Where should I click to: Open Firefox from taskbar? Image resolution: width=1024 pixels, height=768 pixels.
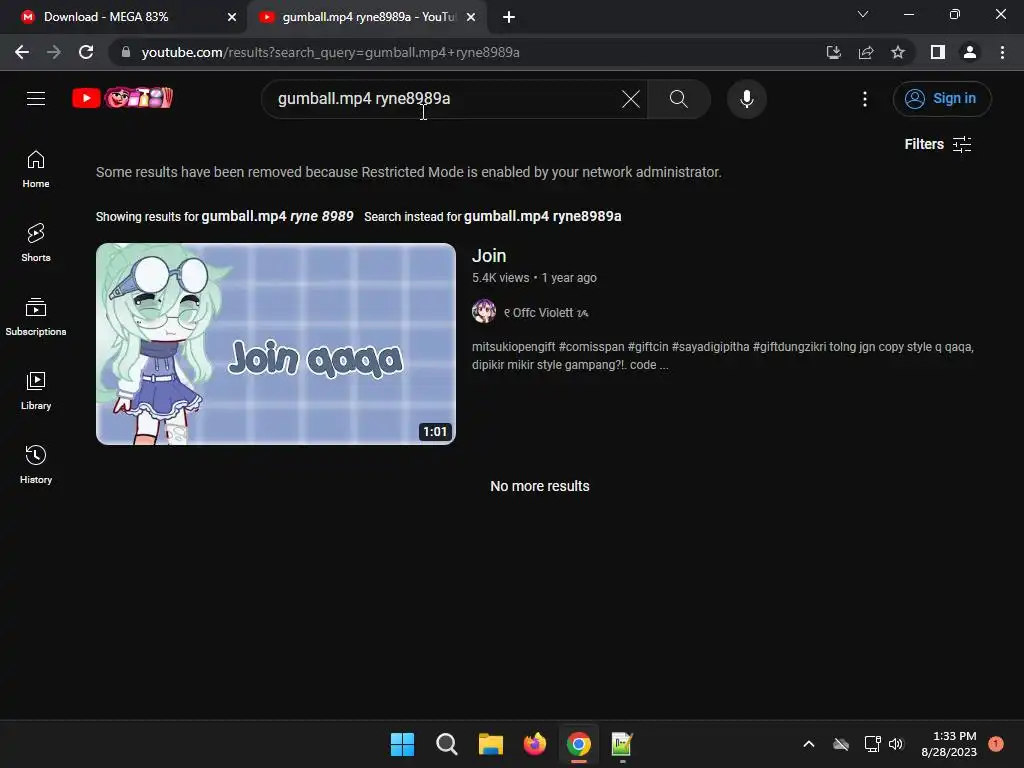click(535, 744)
